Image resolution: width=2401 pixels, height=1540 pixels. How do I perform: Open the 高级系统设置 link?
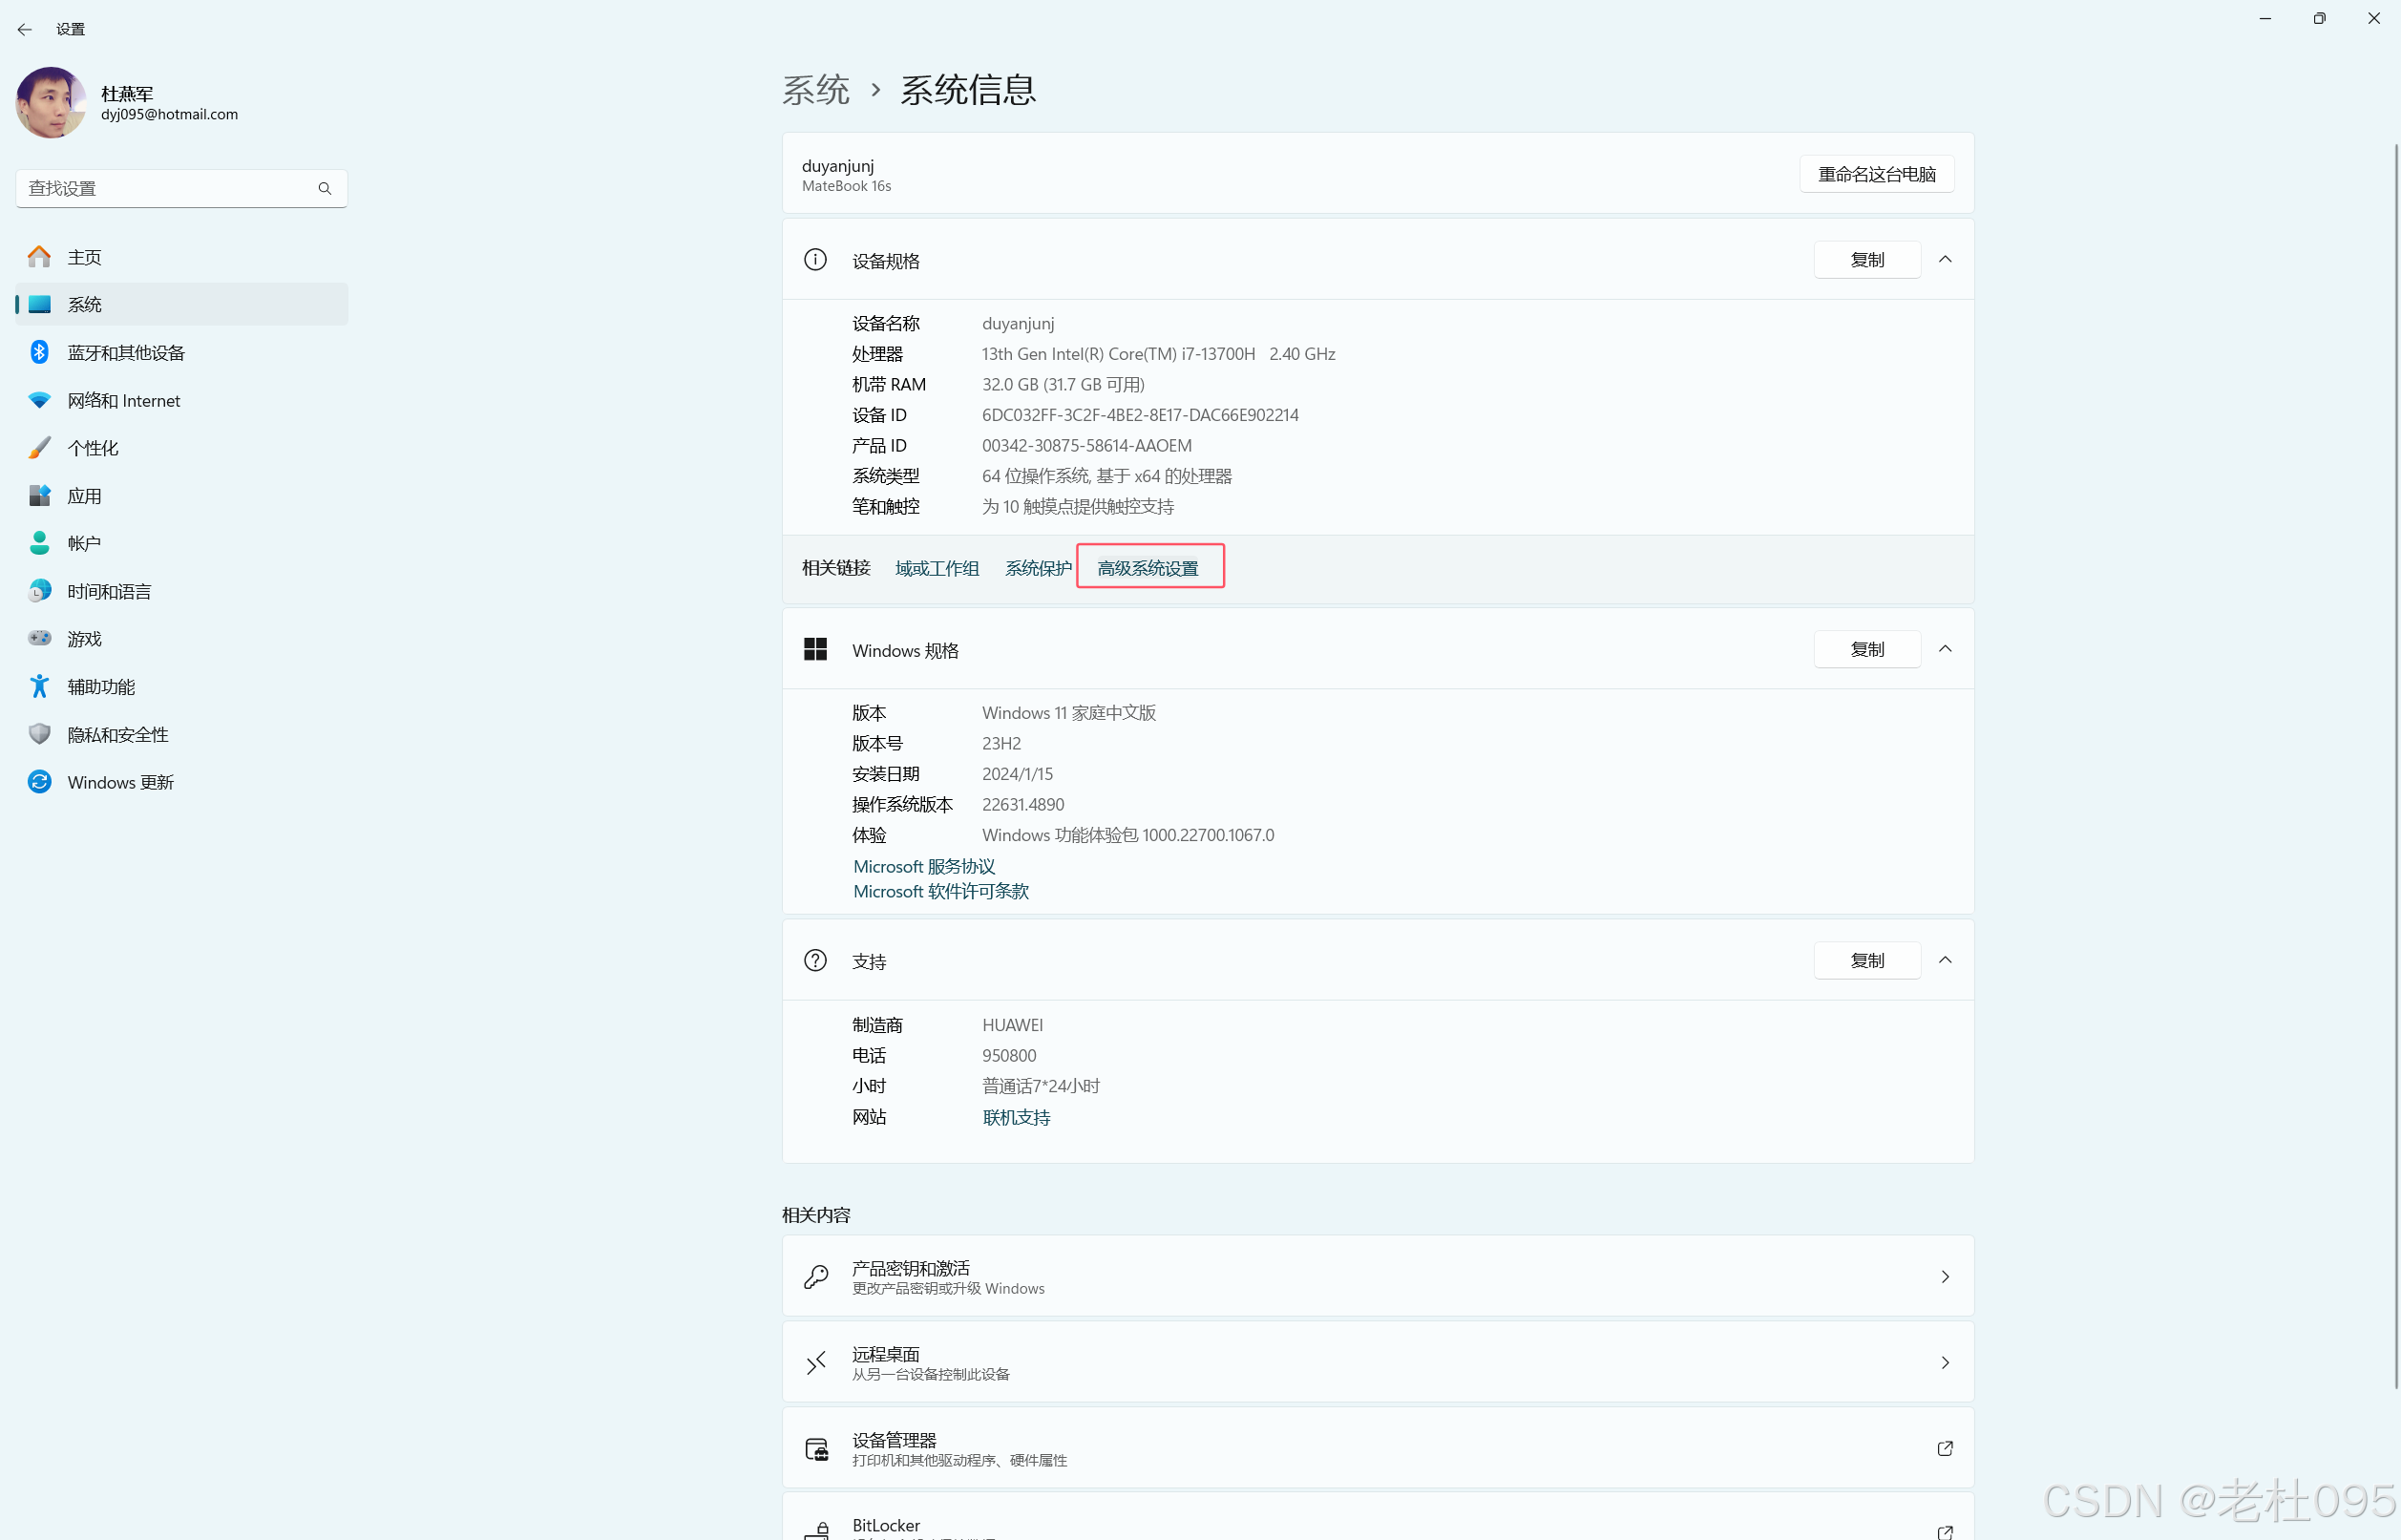coord(1148,568)
